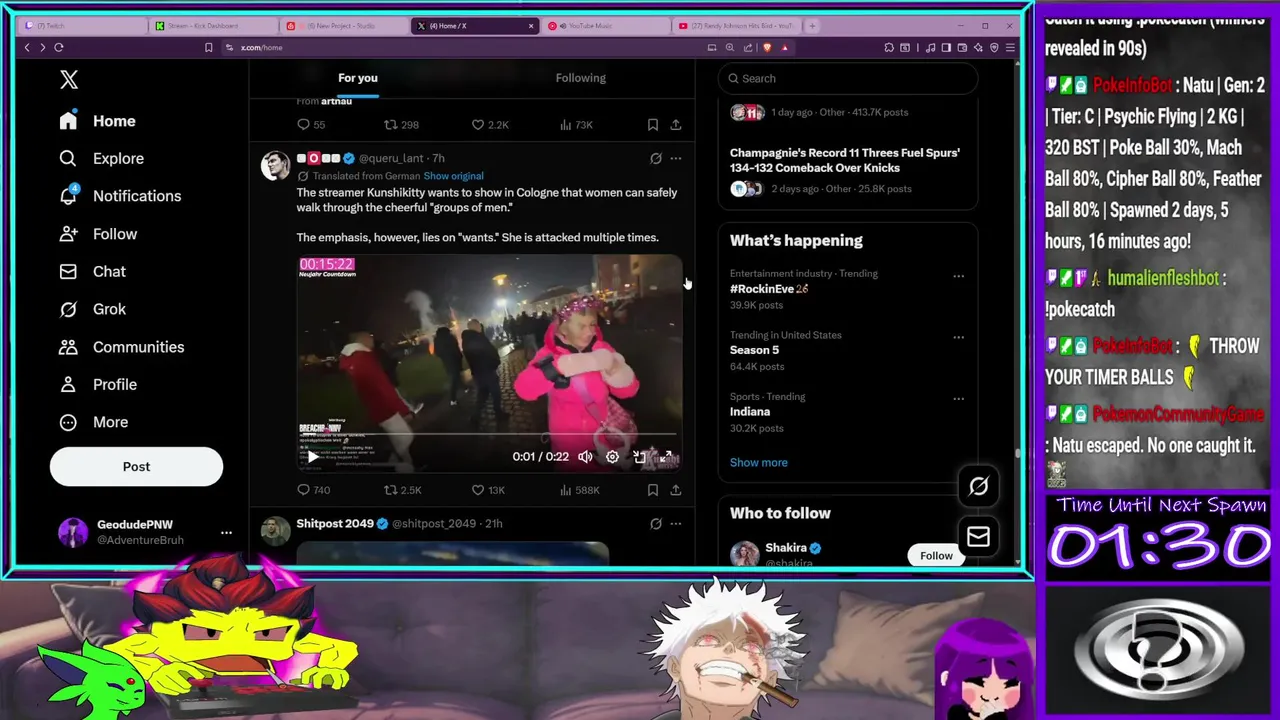Follow Shakira
This screenshot has width=1280, height=720.
tap(936, 555)
